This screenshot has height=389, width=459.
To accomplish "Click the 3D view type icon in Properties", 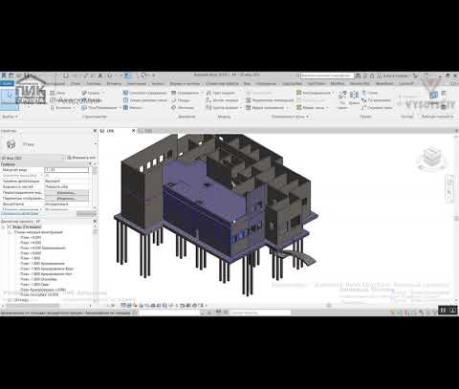I will pyautogui.click(x=11, y=144).
